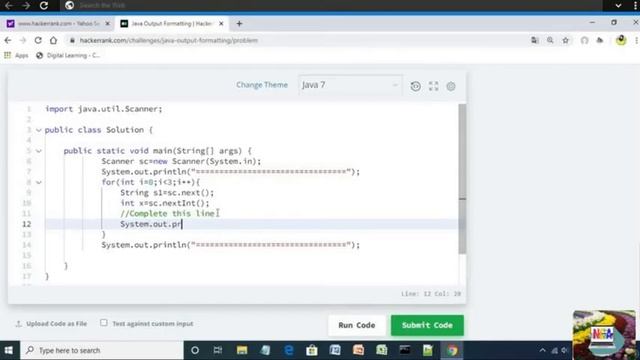Image resolution: width=640 pixels, height=360 pixels.
Task: Open the outer browser dropdown chevron
Action: pos(618,5)
